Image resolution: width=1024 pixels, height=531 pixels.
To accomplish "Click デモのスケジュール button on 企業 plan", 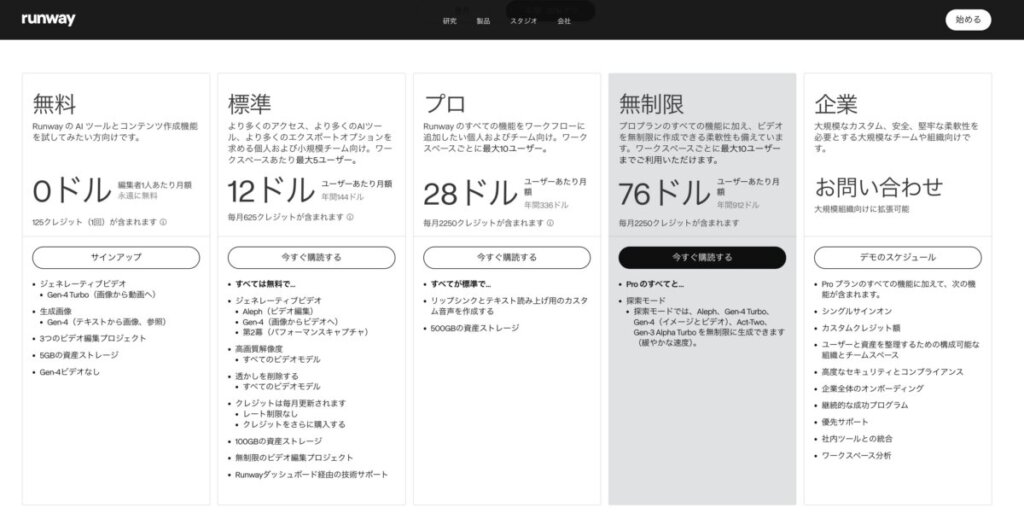I will pos(897,257).
